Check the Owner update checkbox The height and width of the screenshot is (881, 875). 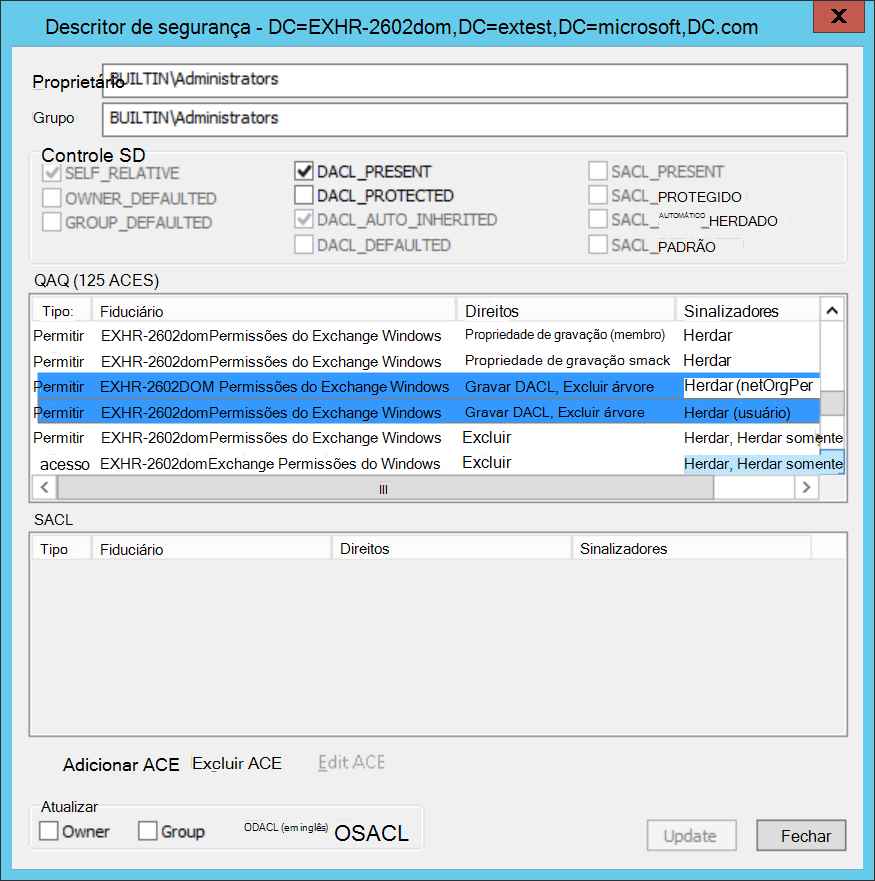click(x=49, y=830)
